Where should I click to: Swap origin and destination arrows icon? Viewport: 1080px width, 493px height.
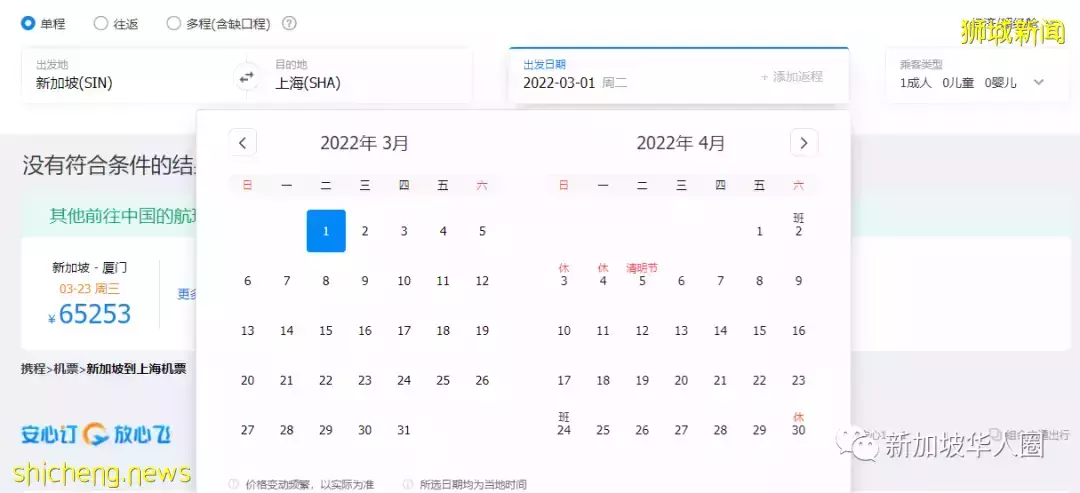click(x=247, y=77)
